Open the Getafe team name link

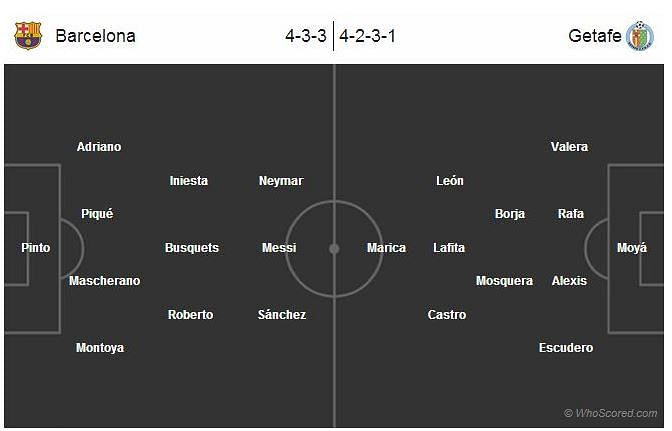594,36
